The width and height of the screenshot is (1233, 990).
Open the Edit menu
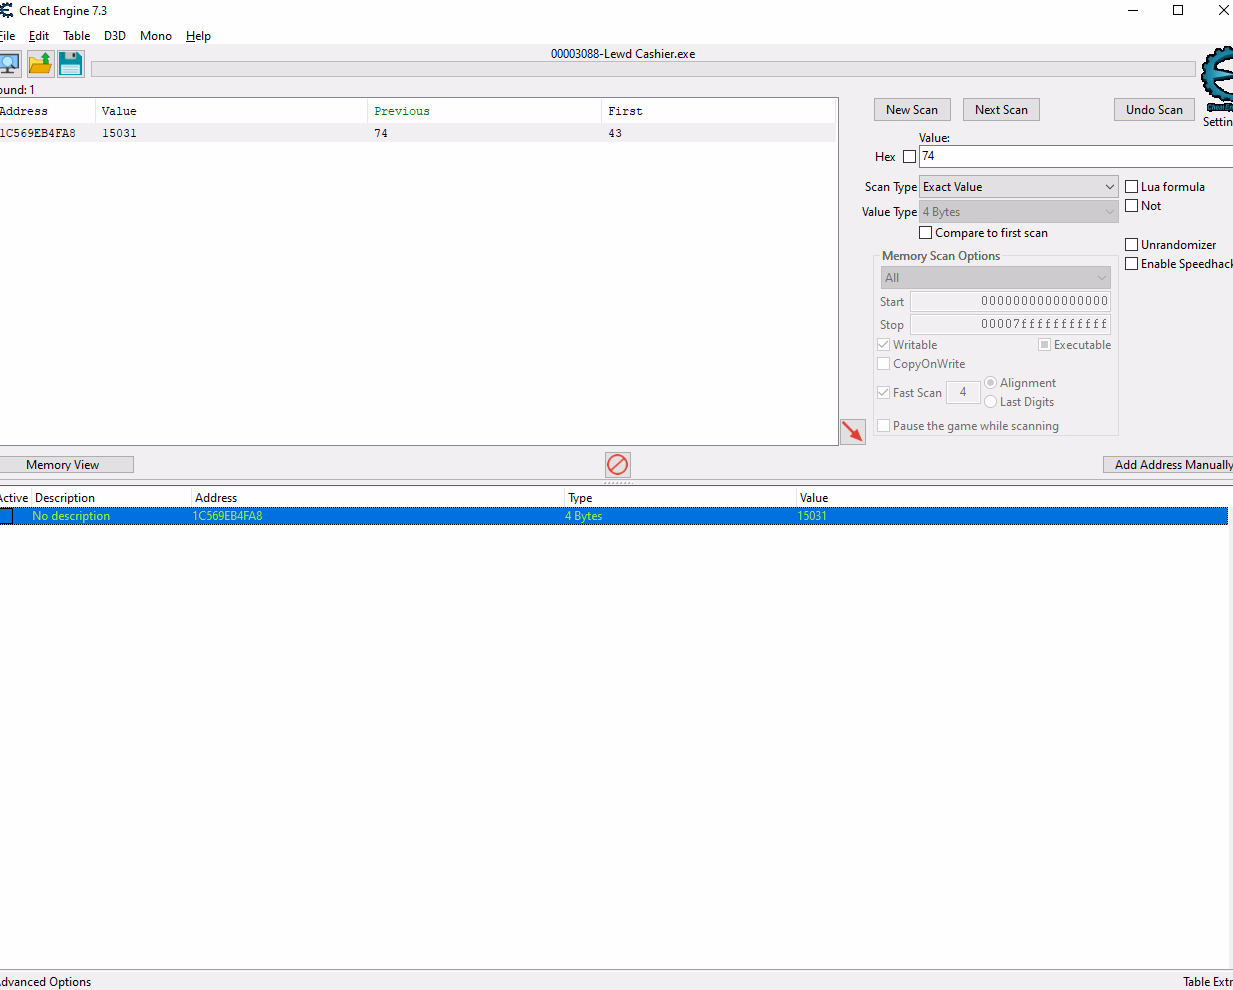pyautogui.click(x=39, y=36)
